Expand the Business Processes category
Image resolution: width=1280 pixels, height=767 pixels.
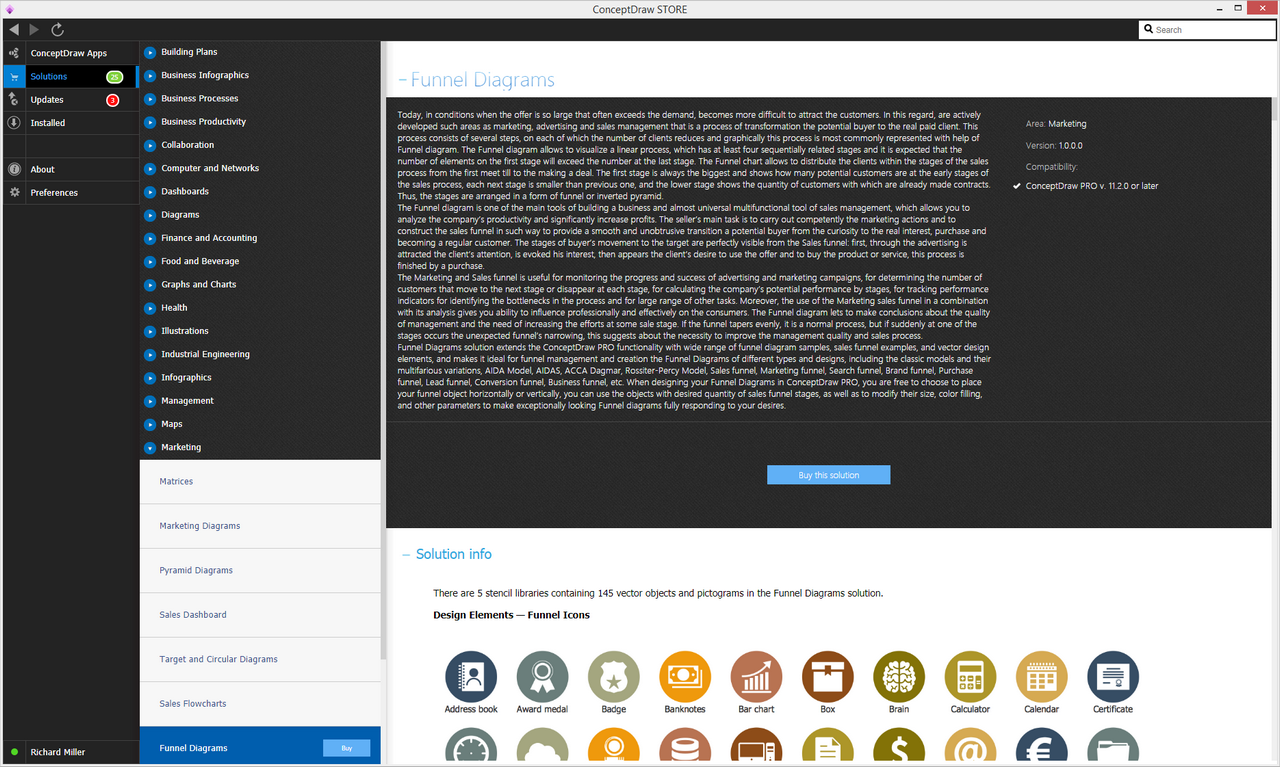point(150,98)
